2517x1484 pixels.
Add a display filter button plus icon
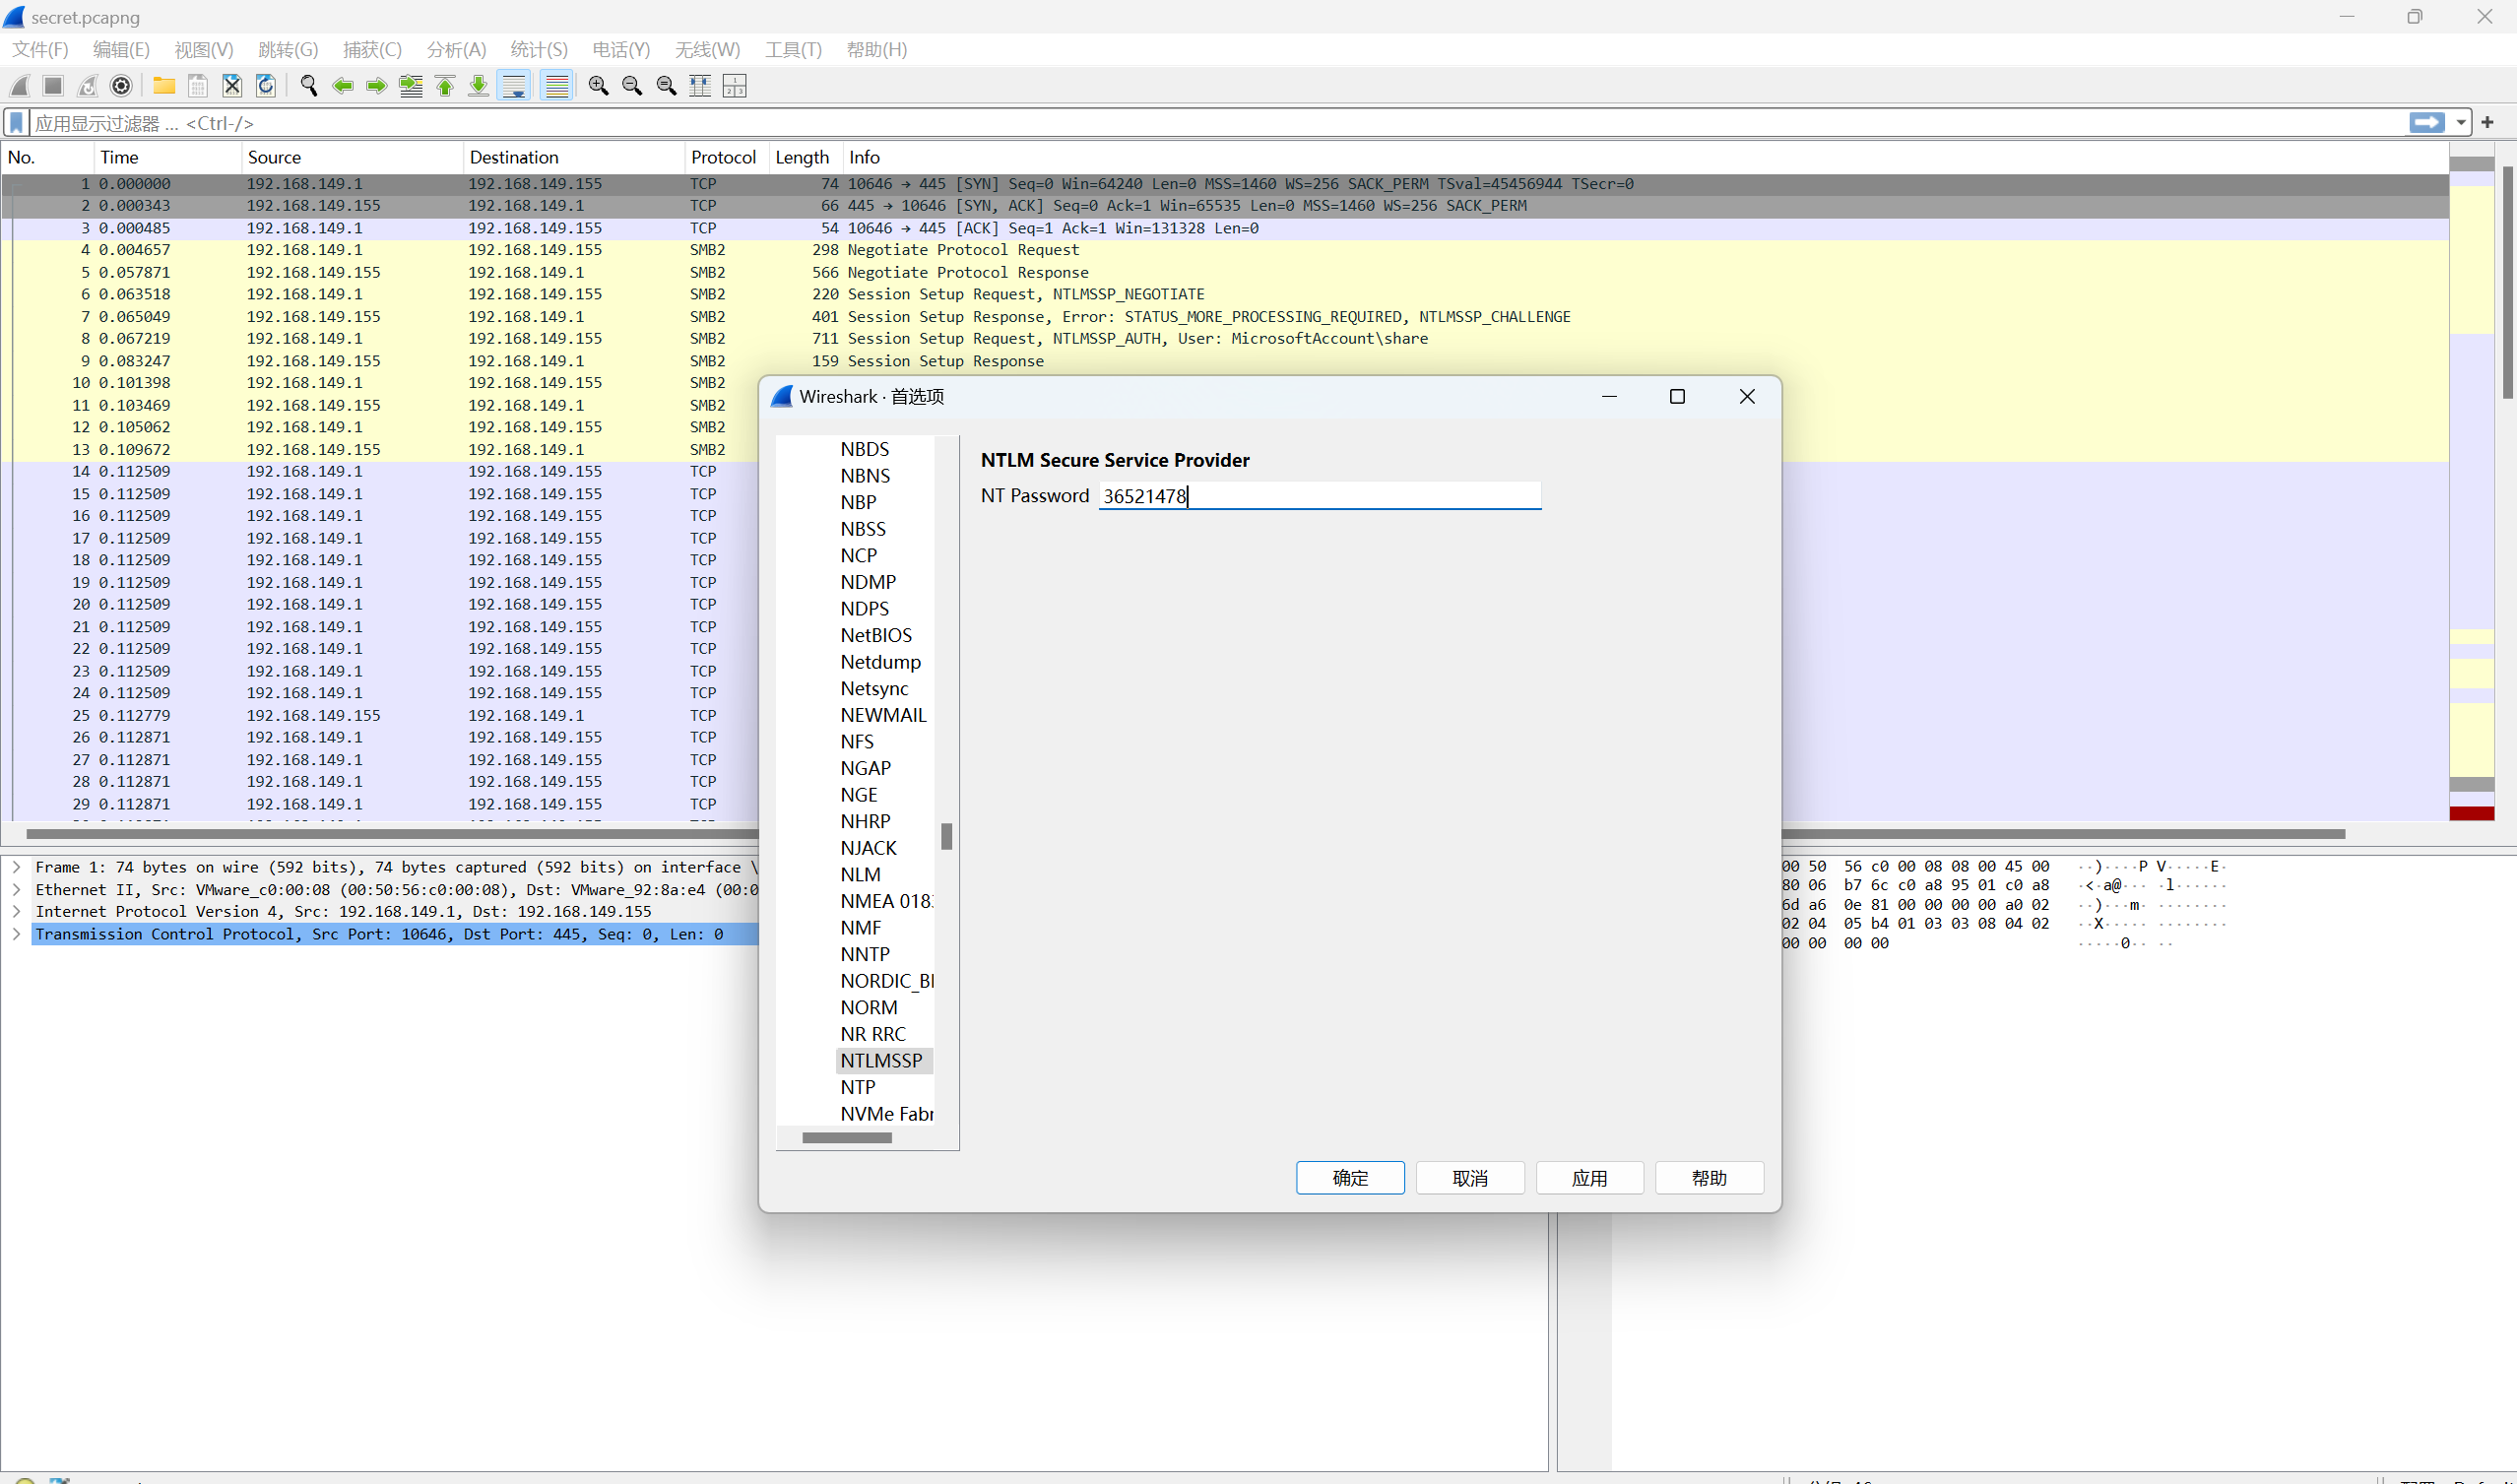tap(2488, 122)
